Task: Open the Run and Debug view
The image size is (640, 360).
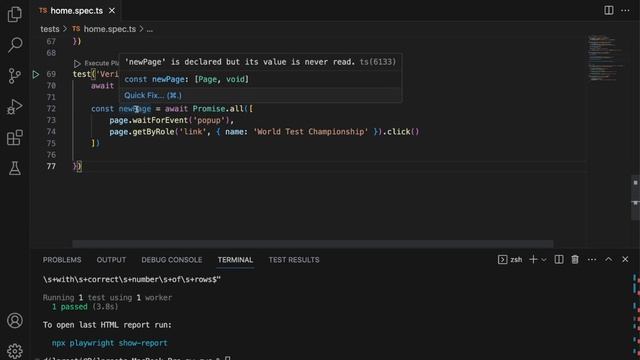Action: (x=15, y=107)
